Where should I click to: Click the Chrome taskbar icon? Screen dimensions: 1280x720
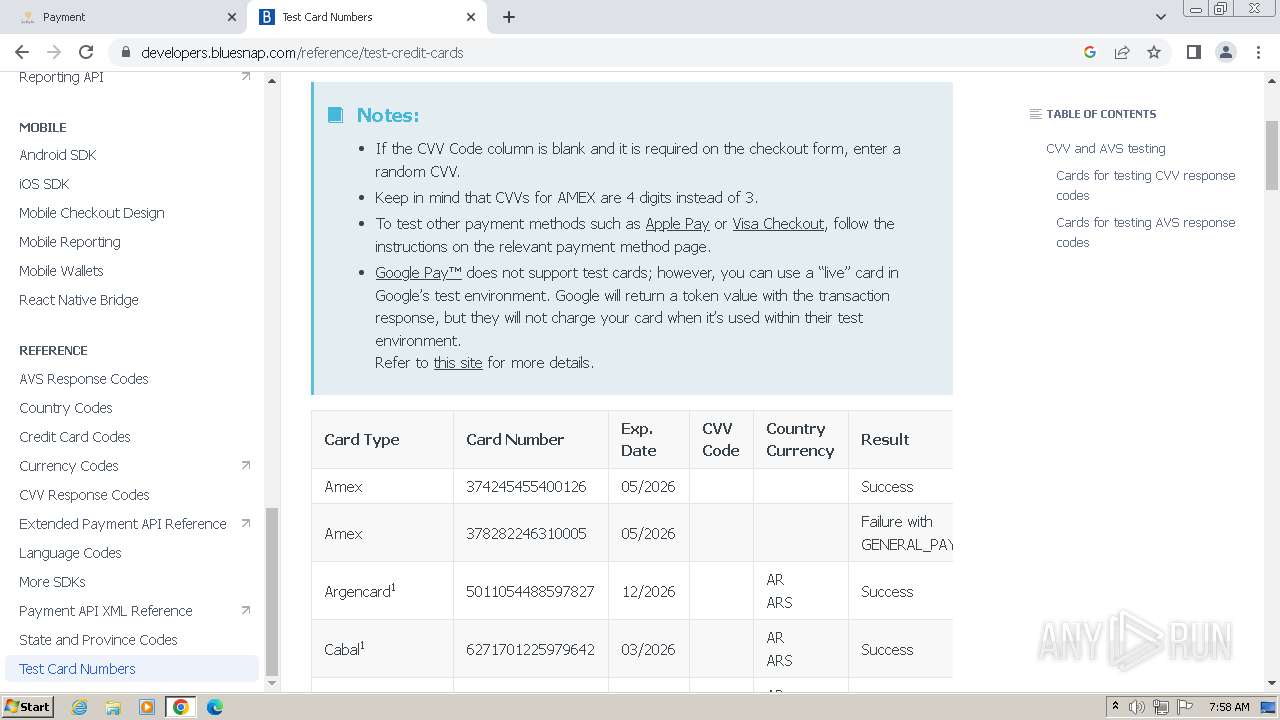[181, 707]
